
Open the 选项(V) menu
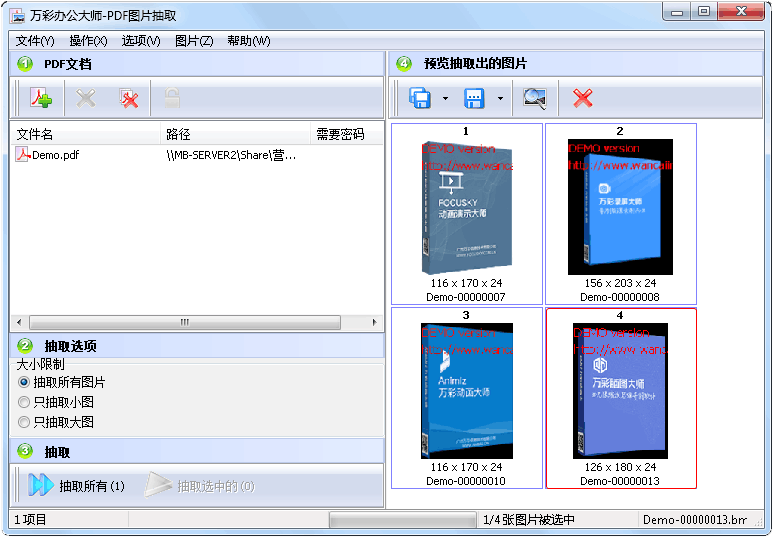(141, 41)
